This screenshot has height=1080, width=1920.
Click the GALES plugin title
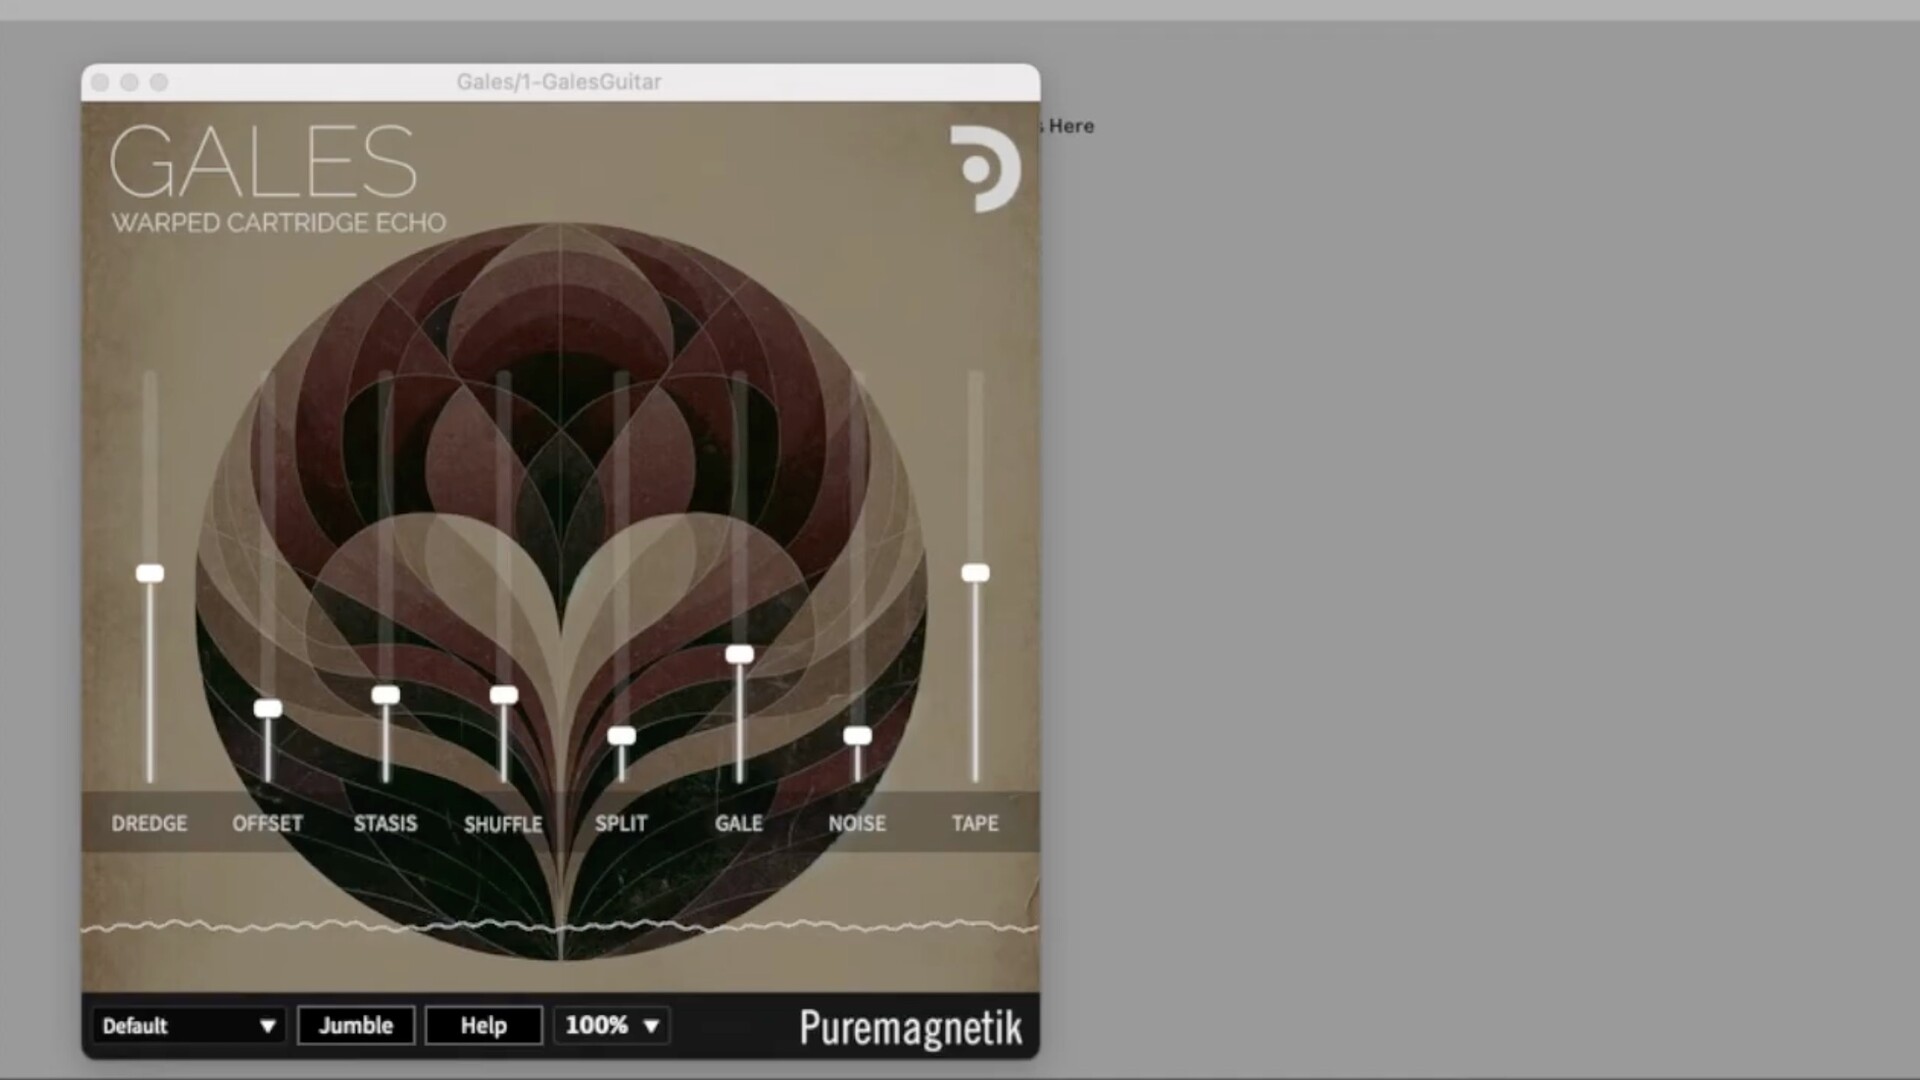point(263,161)
